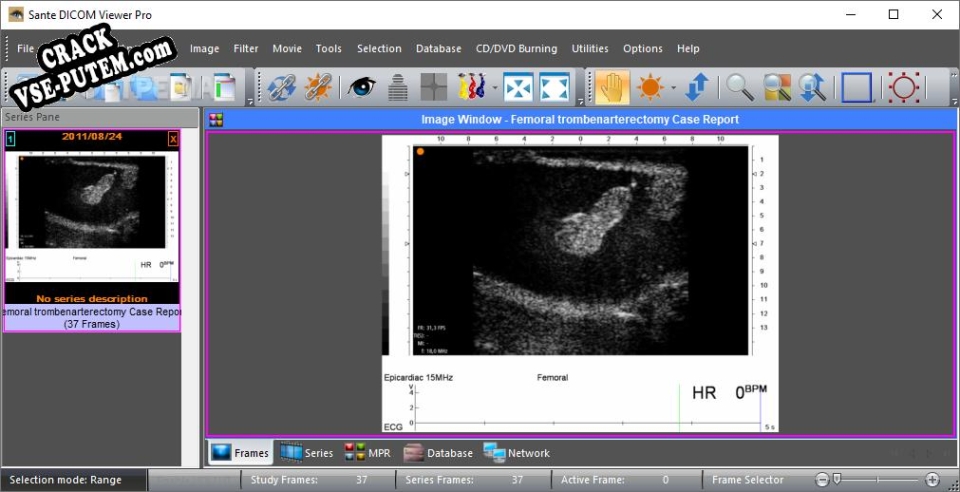Open the Database menu in the menu bar
This screenshot has height=492, width=960.
pyautogui.click(x=438, y=48)
